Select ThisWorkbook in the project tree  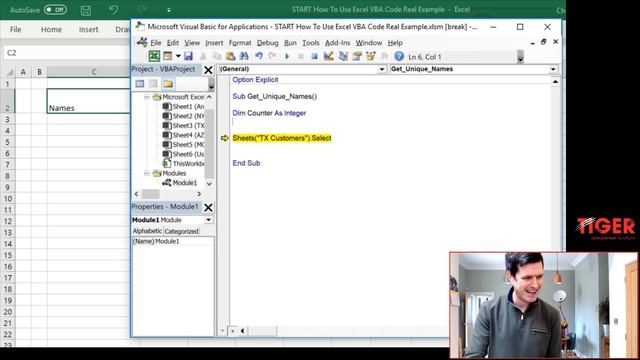coord(184,164)
